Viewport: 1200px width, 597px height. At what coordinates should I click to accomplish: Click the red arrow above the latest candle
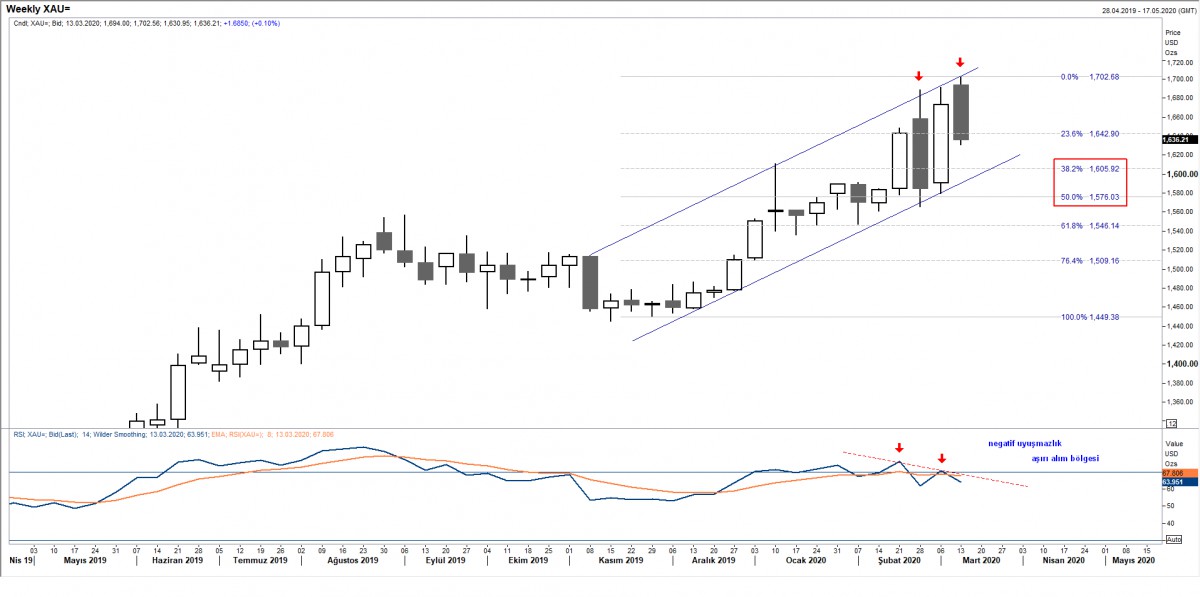coord(960,64)
